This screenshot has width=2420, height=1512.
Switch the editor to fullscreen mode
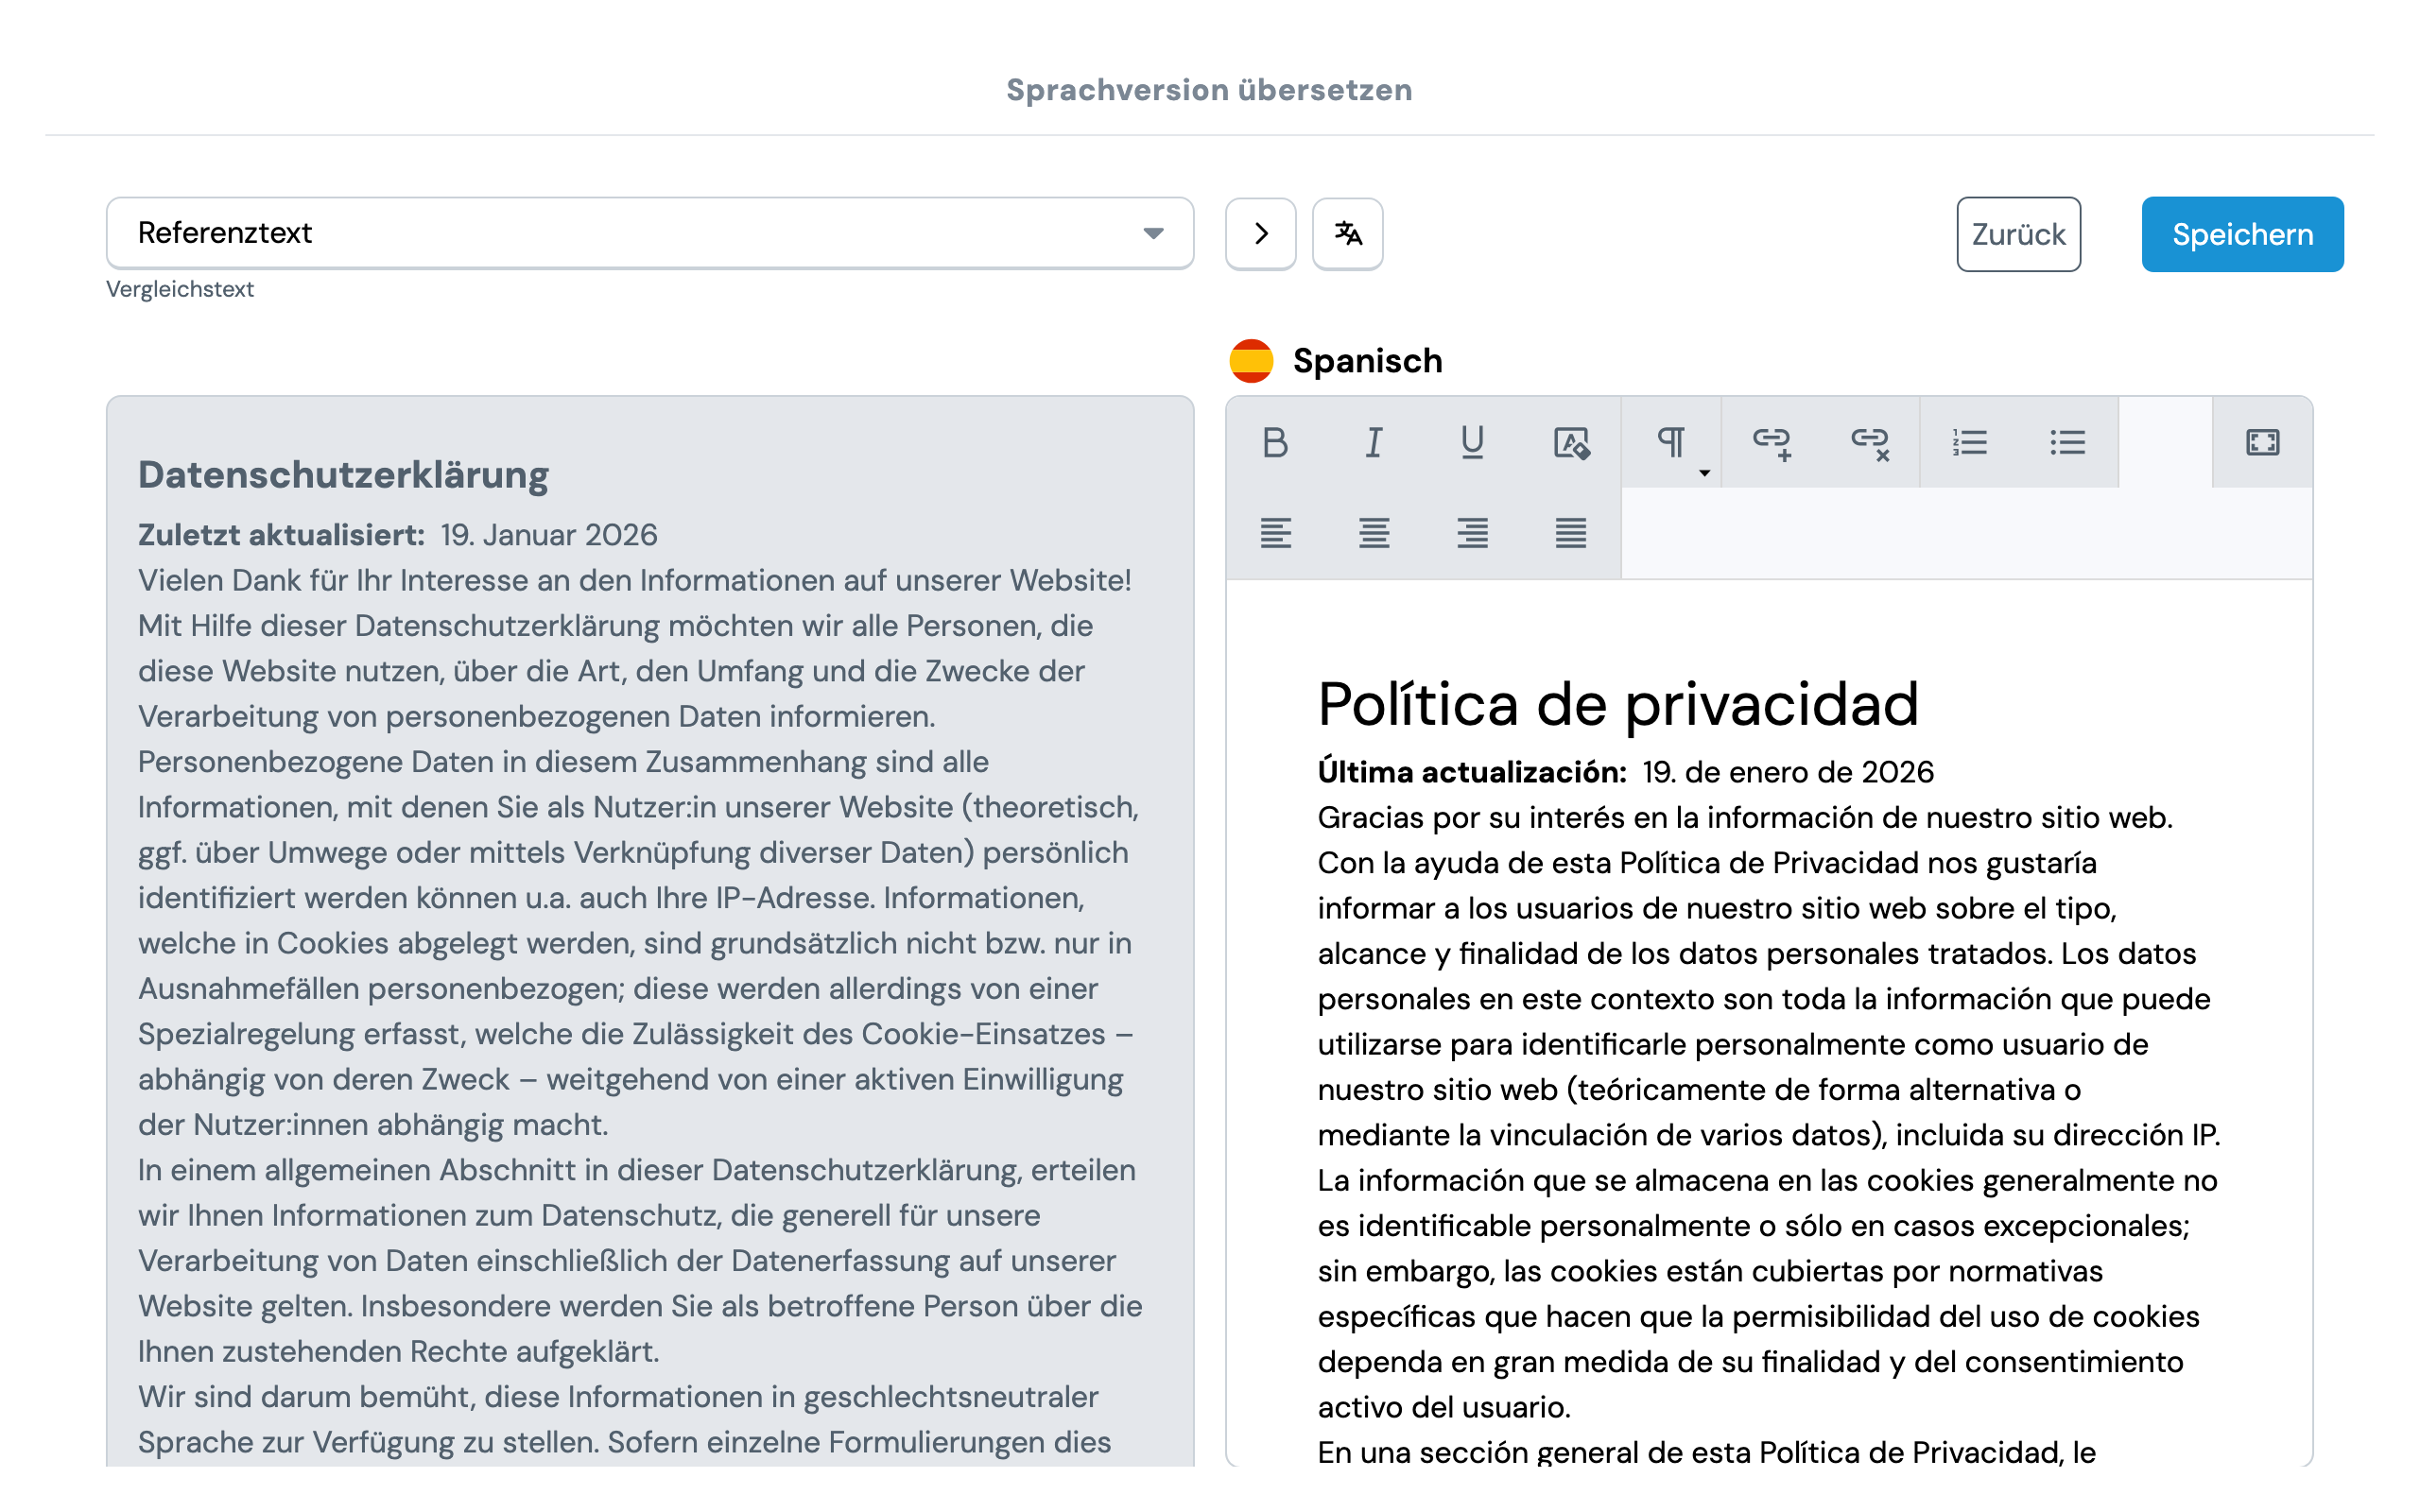point(2262,443)
